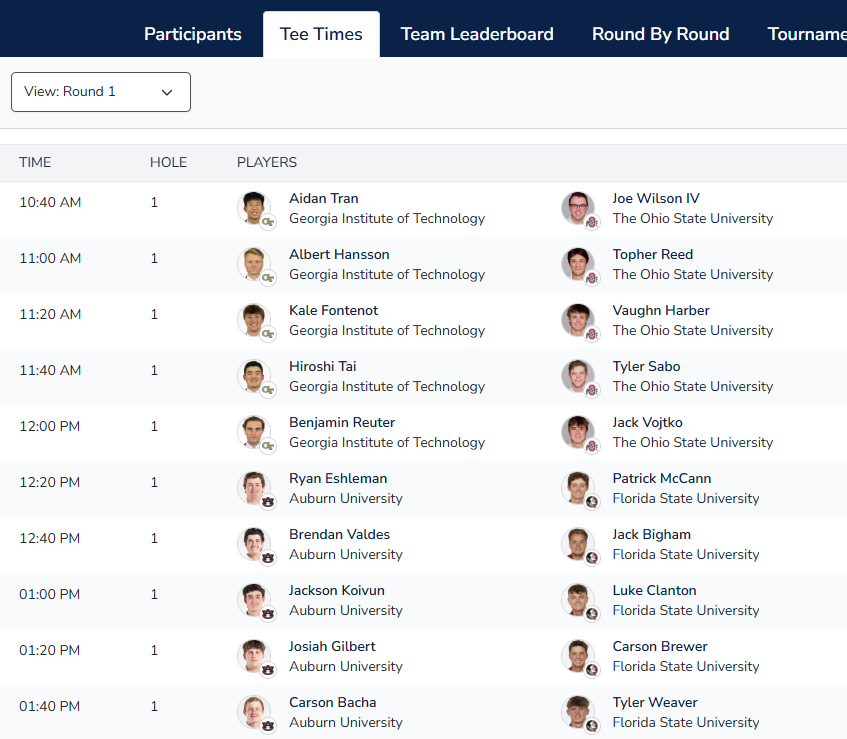Open Jack Vojtko's name link
847x739 pixels.
click(647, 422)
